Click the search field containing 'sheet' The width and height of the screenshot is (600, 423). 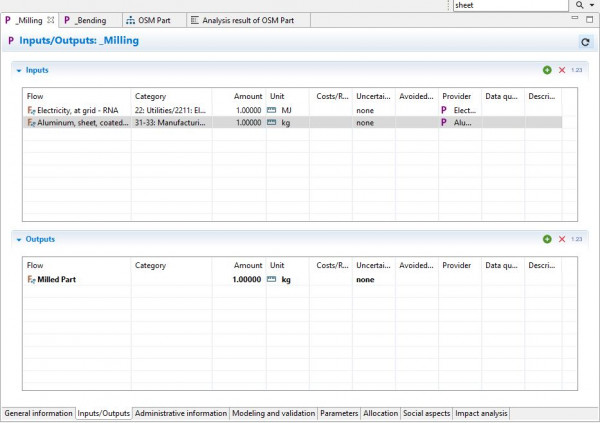pos(510,5)
